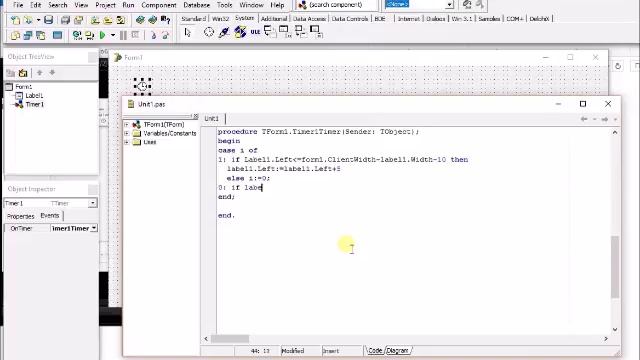Click the Object TreeView move up arrow
This screenshot has height=360, width=640.
40,73
